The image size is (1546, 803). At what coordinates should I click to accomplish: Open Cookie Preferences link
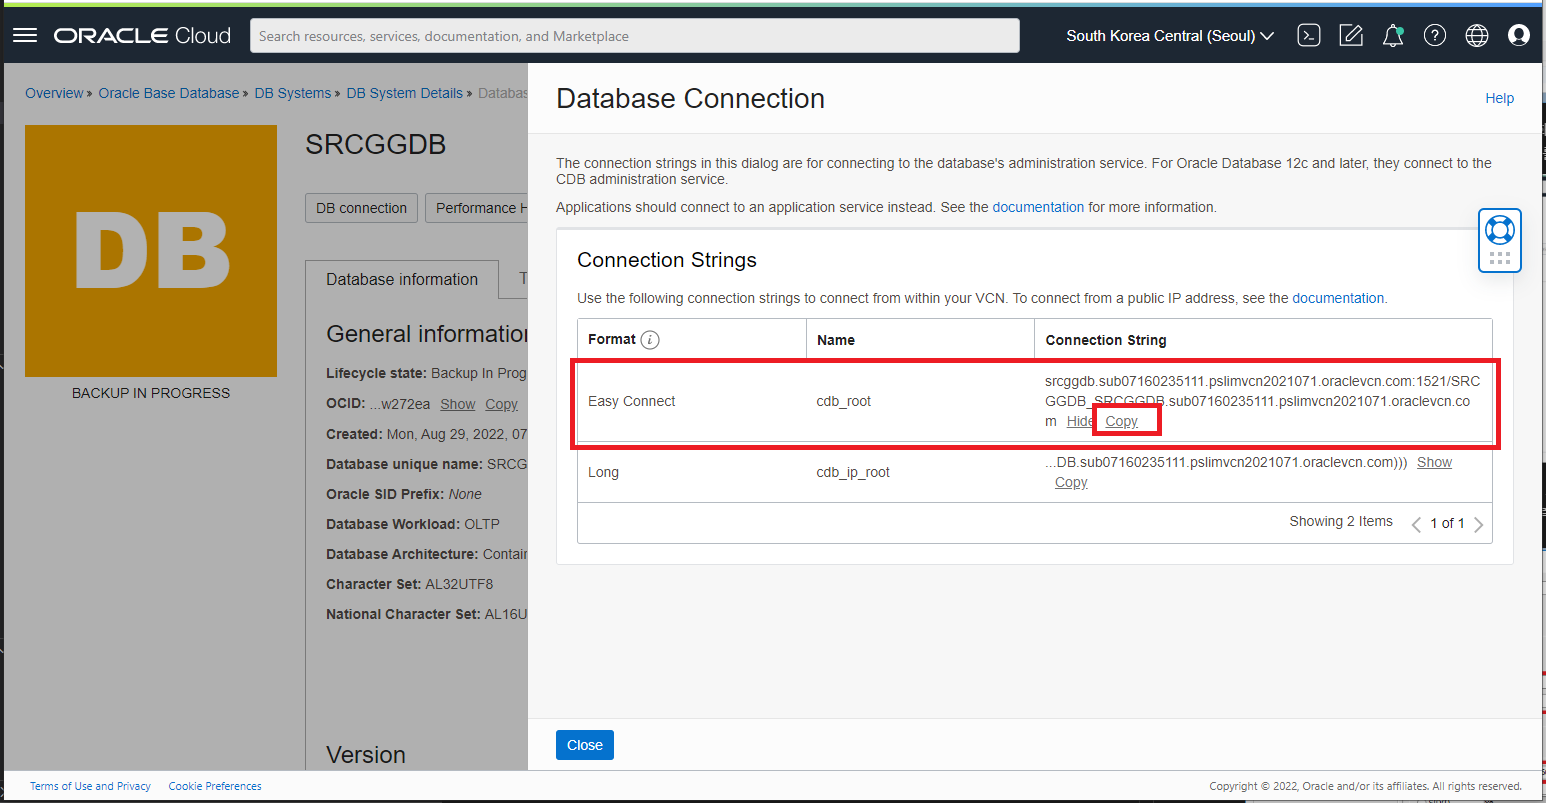[215, 786]
